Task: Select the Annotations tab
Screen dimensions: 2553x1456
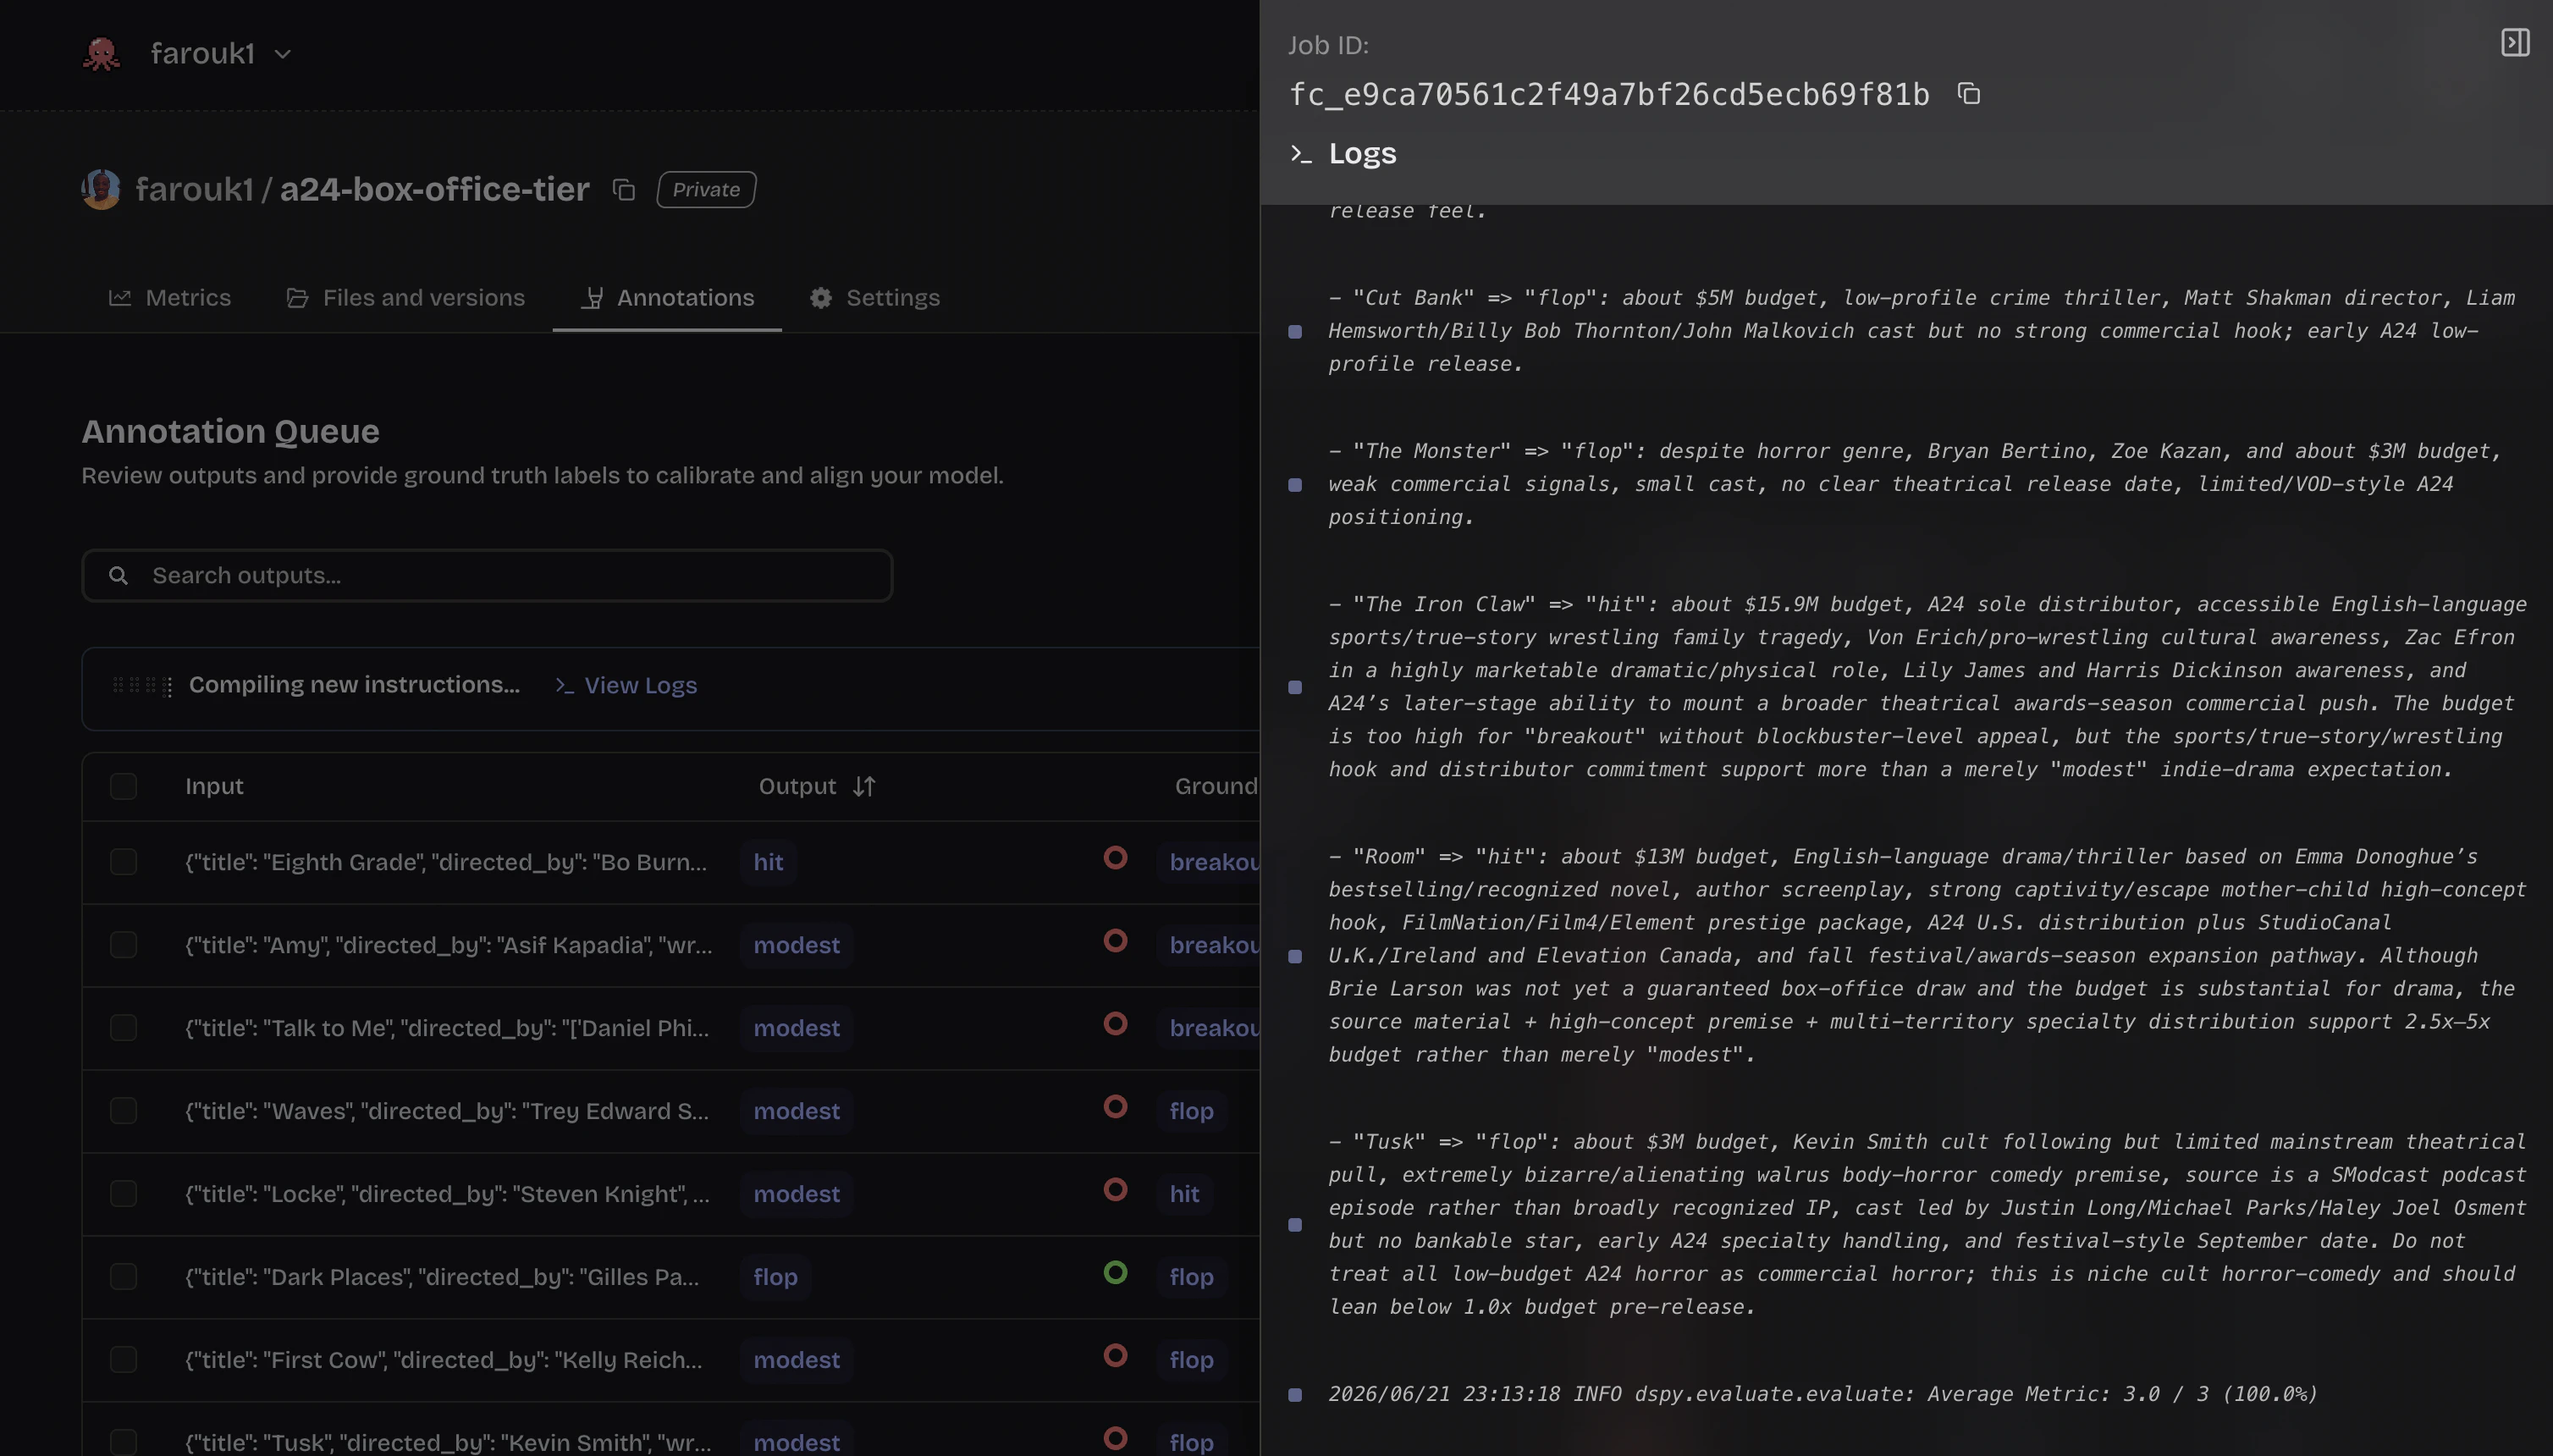Action: pos(668,297)
